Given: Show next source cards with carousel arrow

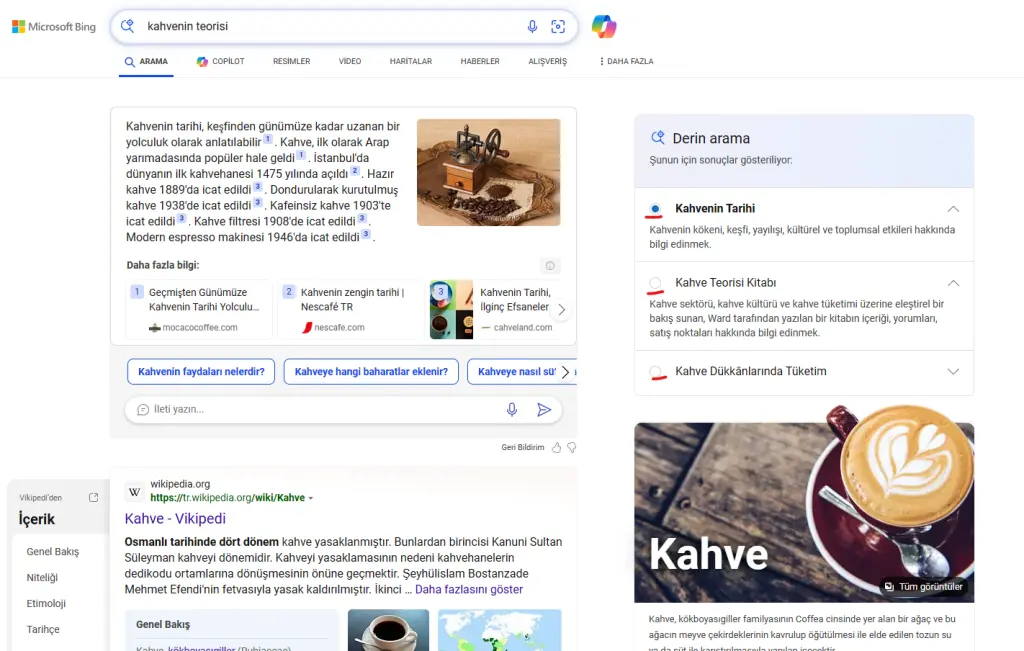Looking at the screenshot, I should 562,310.
